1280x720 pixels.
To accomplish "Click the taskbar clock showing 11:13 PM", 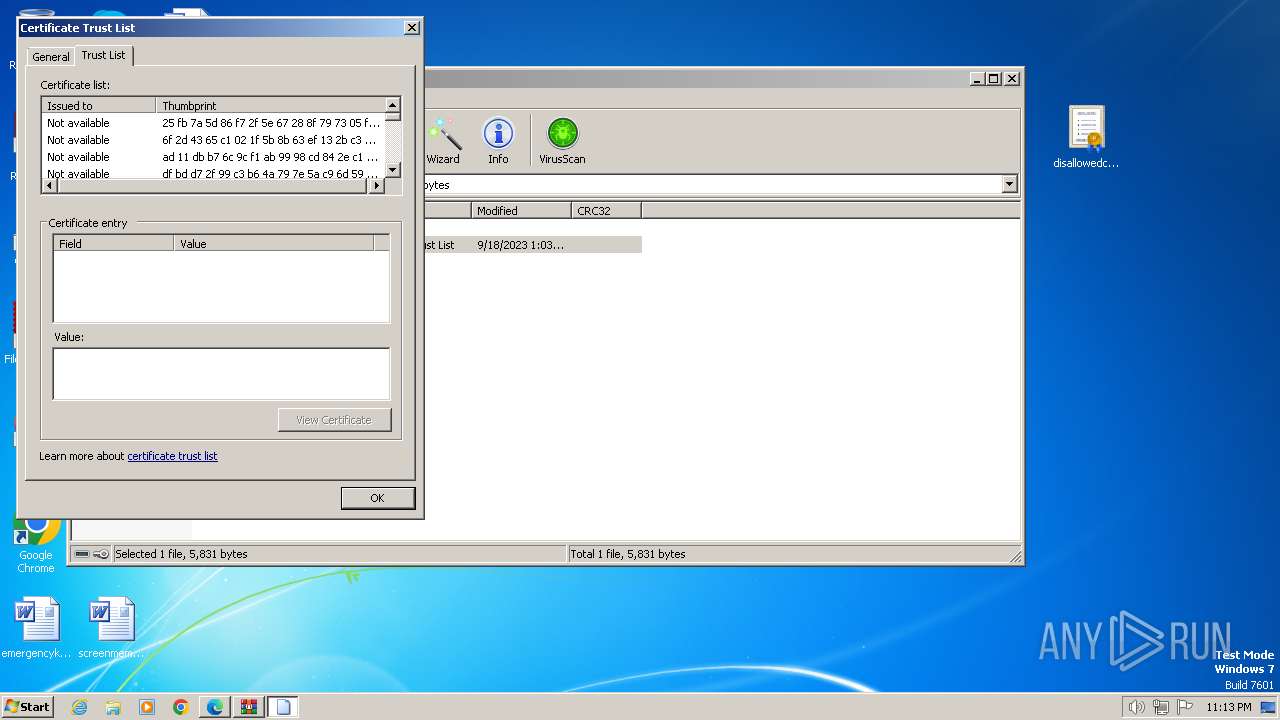I will 1228,707.
